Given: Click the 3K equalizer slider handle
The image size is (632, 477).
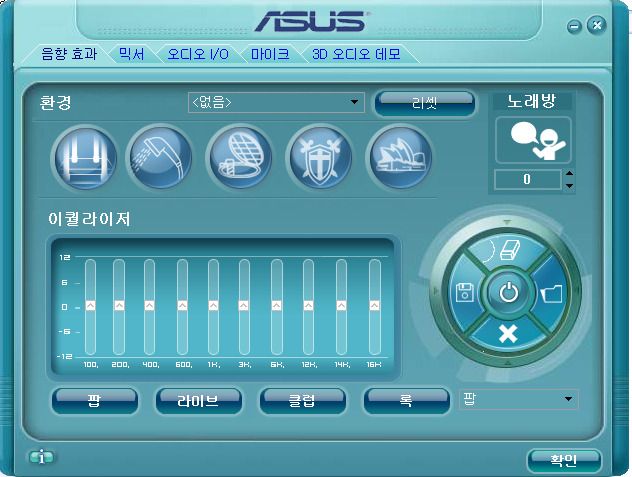Looking at the screenshot, I should [244, 305].
